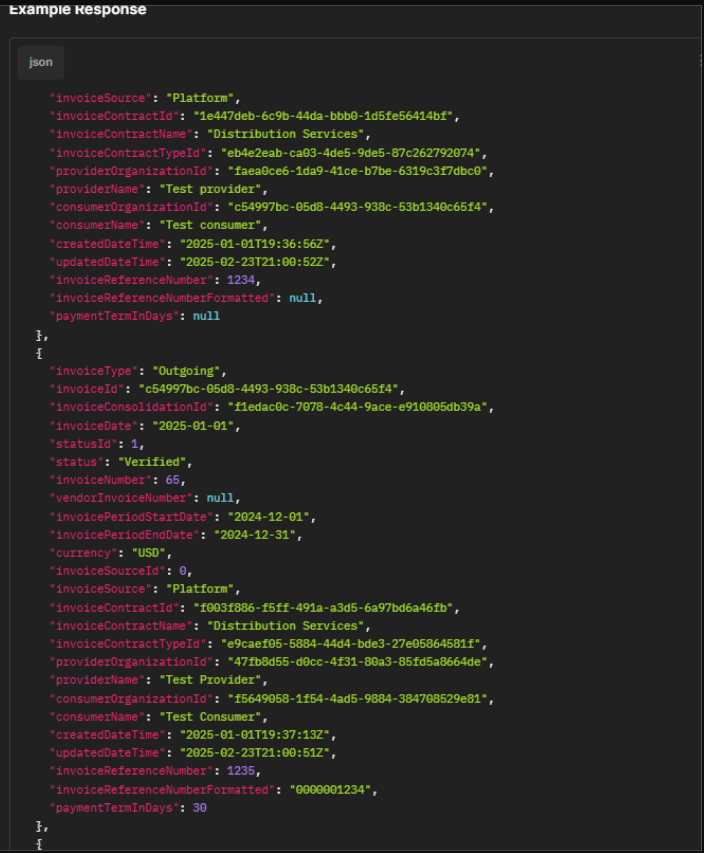This screenshot has height=853, width=704.
Task: Click the "Verified" status value
Action: coord(152,462)
